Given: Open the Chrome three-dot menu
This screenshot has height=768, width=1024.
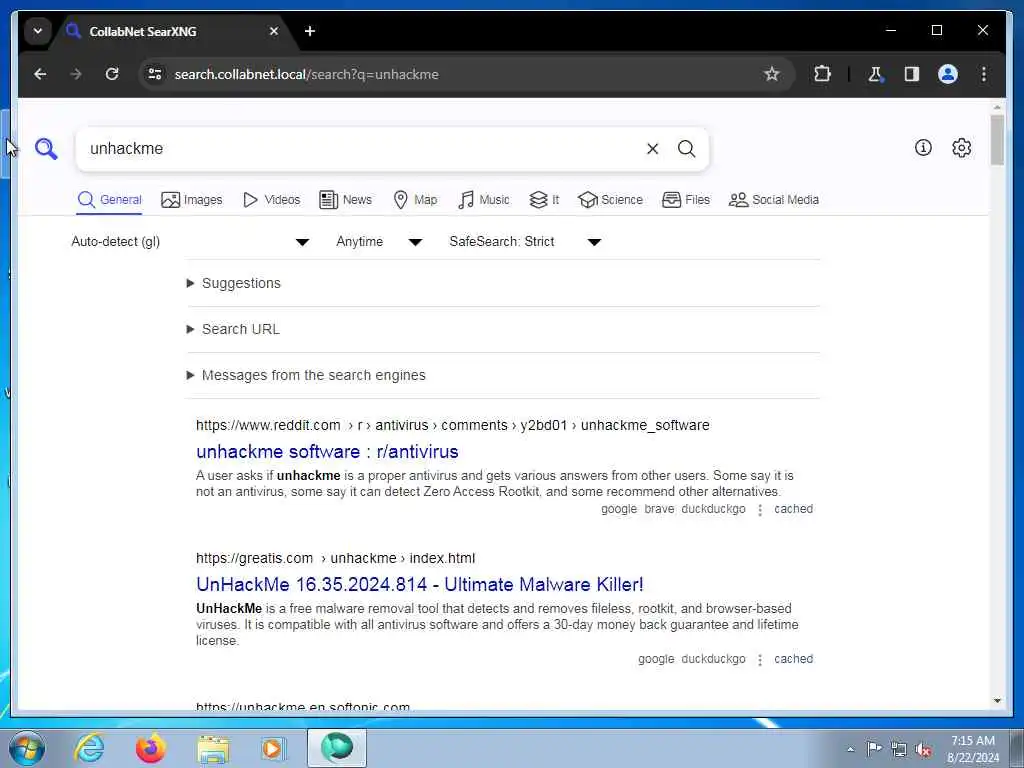Looking at the screenshot, I should click(x=984, y=74).
